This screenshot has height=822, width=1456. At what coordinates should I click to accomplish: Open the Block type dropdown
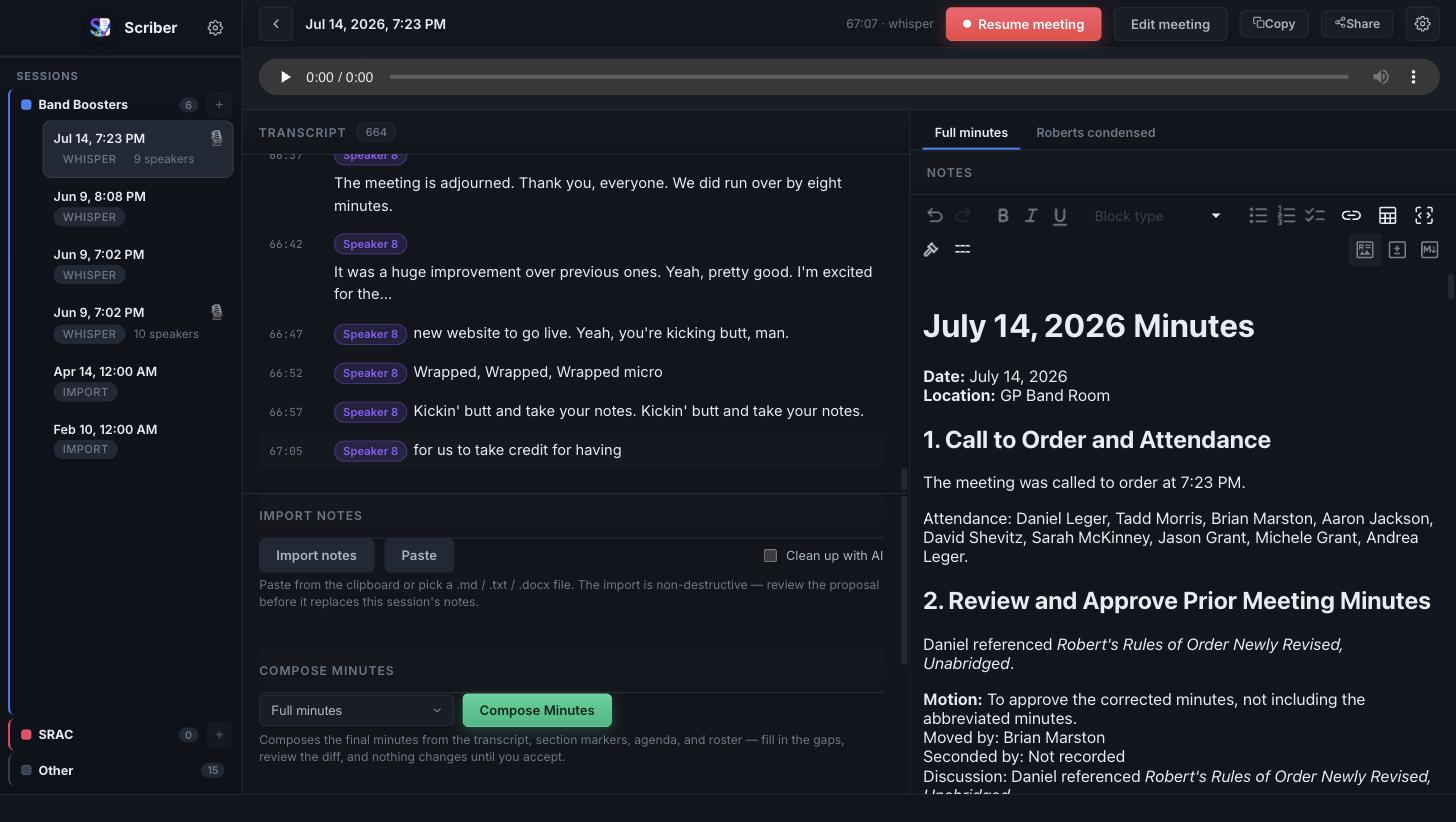[x=1156, y=216]
